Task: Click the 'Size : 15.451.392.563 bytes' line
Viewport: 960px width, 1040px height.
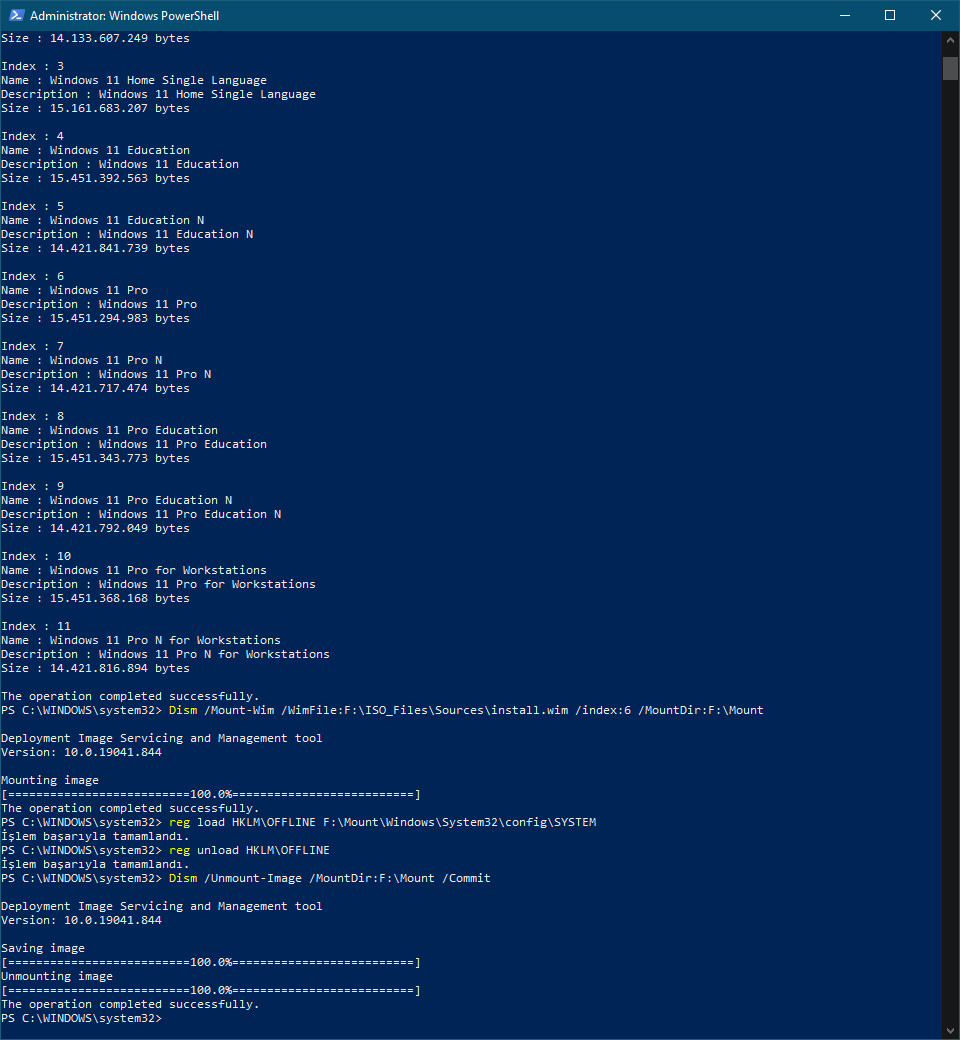Action: (x=96, y=178)
